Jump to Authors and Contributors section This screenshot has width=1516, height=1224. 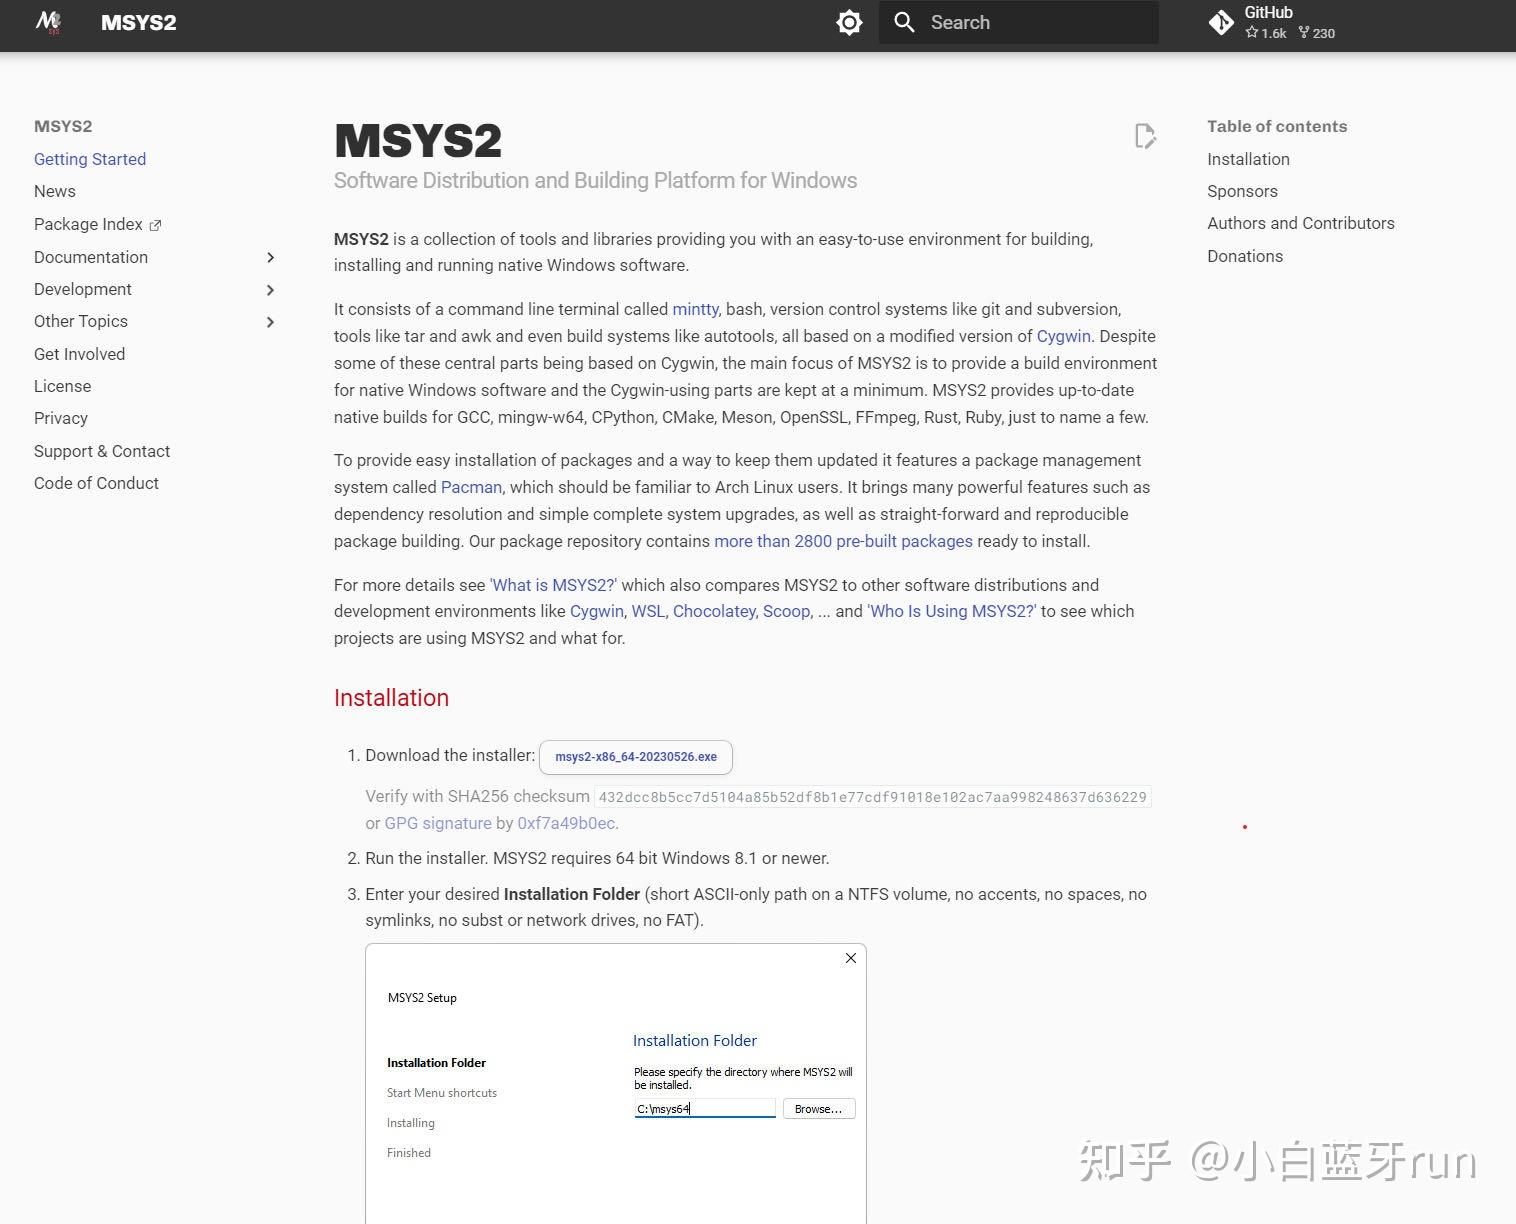coord(1300,223)
